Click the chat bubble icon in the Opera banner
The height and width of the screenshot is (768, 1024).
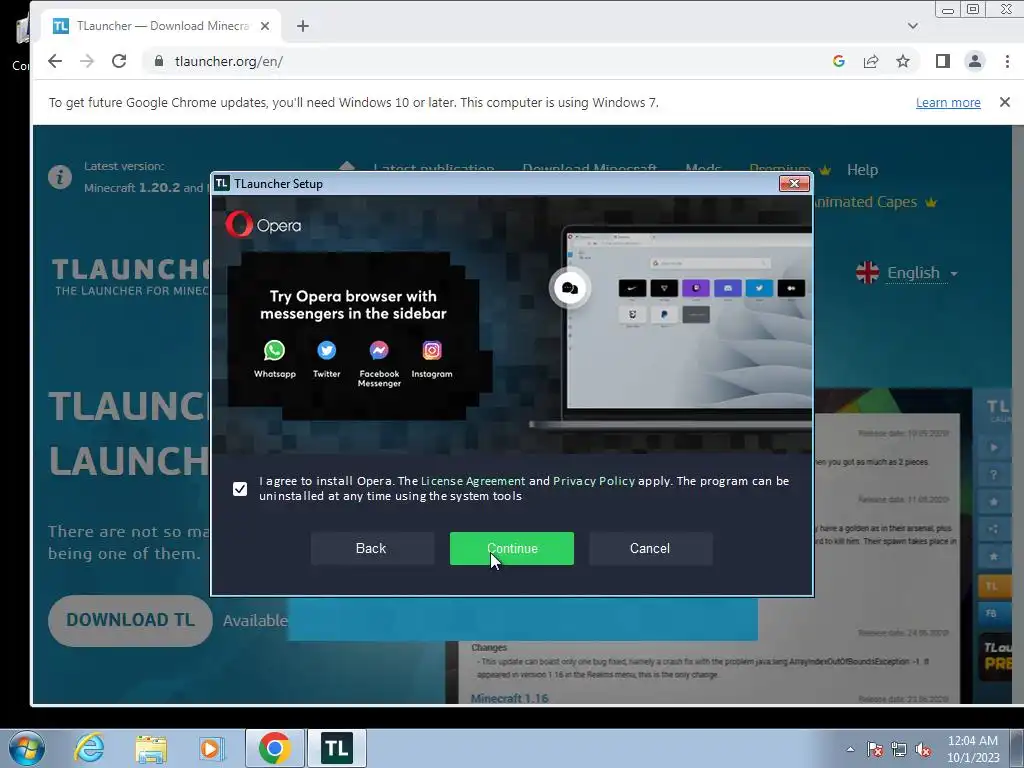click(x=569, y=288)
